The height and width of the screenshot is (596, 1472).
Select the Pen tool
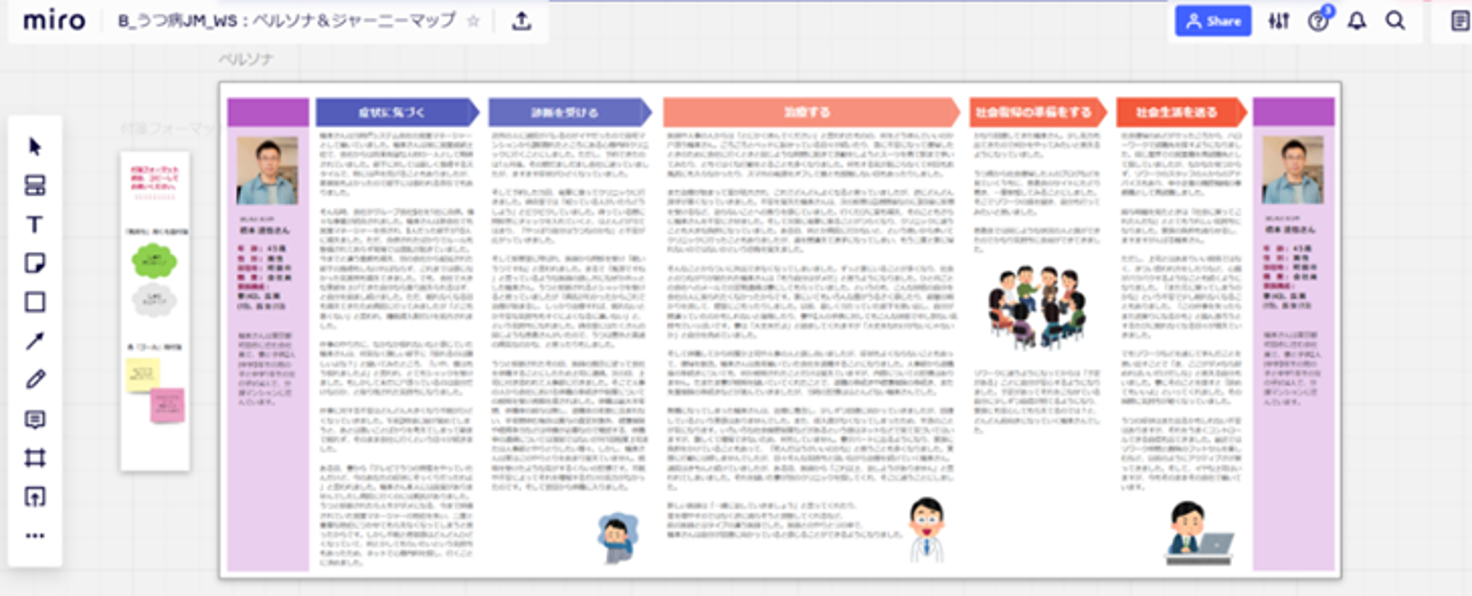pyautogui.click(x=35, y=380)
